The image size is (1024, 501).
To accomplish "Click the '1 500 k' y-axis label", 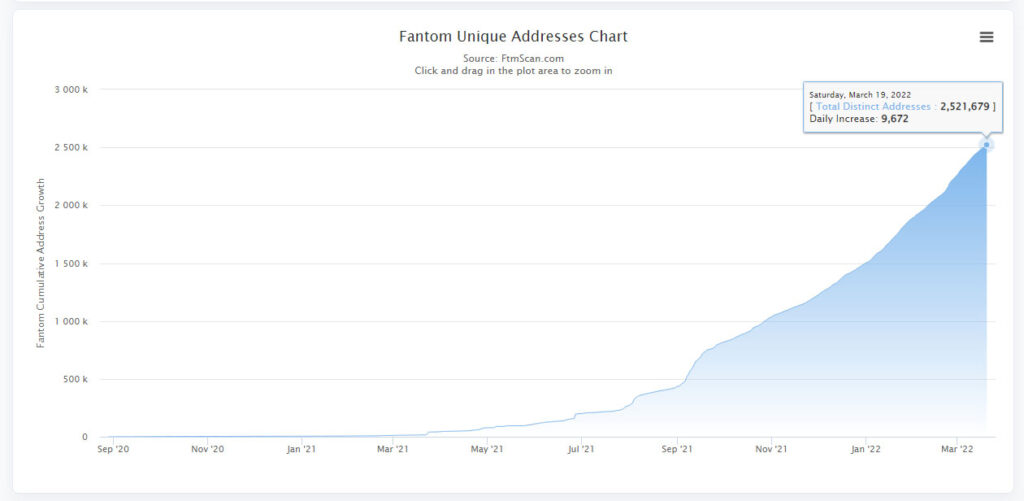I will (72, 264).
